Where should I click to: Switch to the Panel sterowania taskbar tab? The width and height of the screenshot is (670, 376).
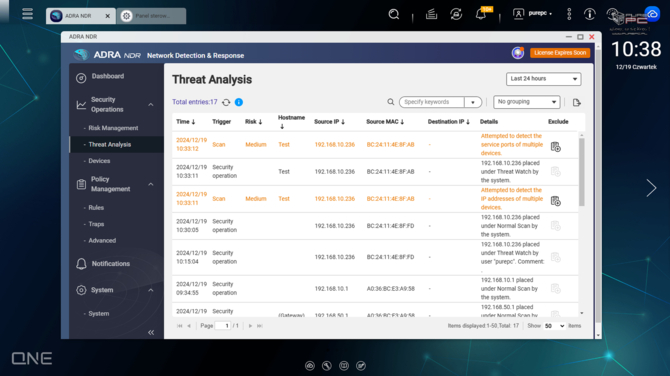tap(151, 16)
